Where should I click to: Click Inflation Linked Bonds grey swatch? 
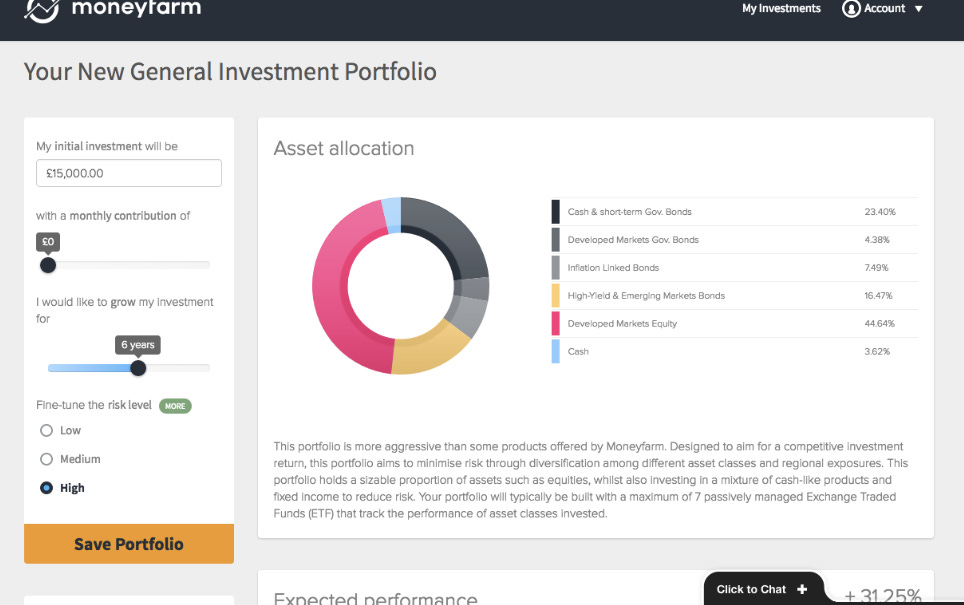point(556,267)
